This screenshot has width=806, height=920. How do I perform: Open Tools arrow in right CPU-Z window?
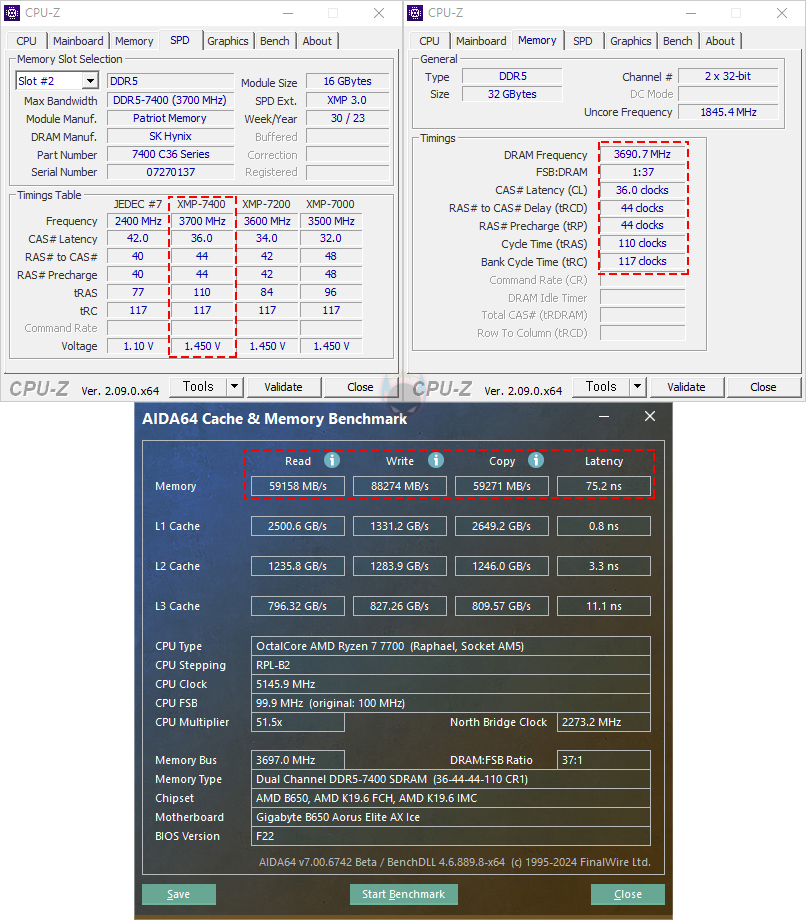point(638,387)
